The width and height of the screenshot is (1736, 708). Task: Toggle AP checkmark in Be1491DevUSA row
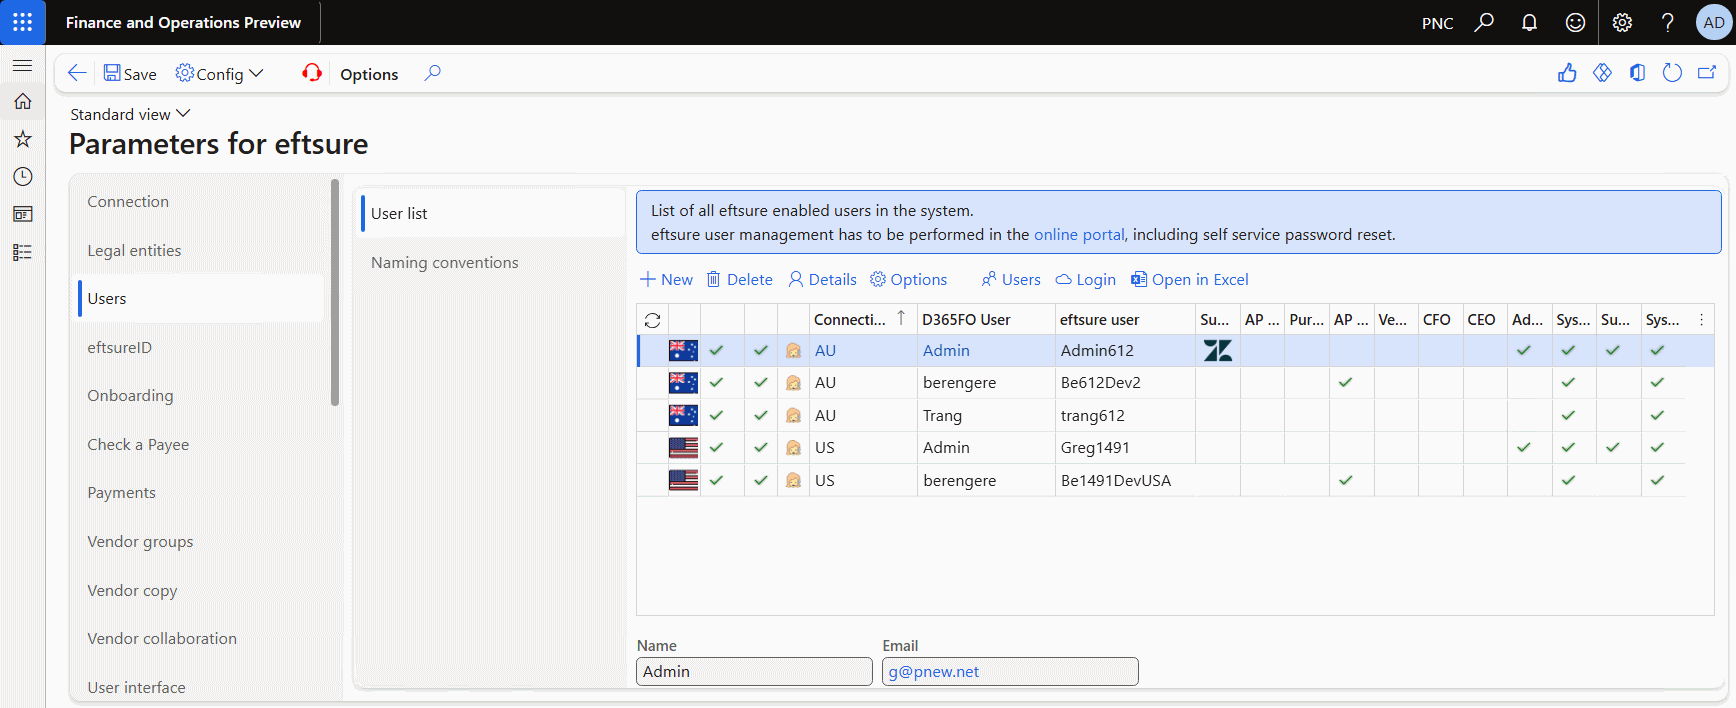click(1345, 480)
